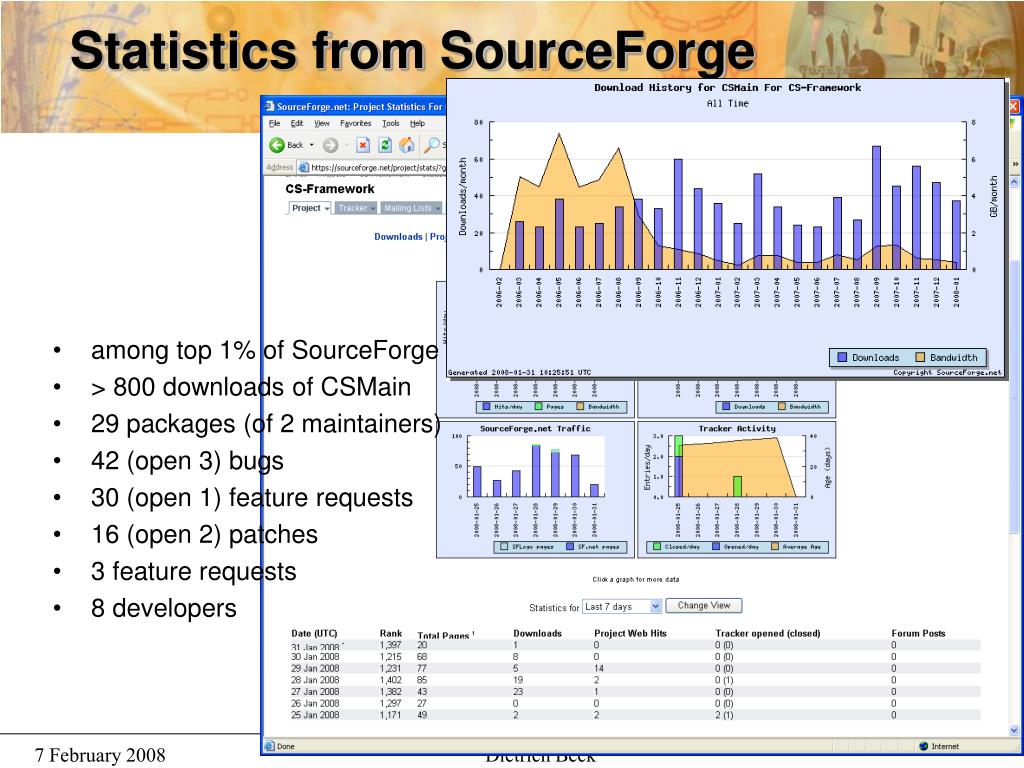
Task: Click the '42 (open 3) bugs' bullet
Action: [x=187, y=461]
